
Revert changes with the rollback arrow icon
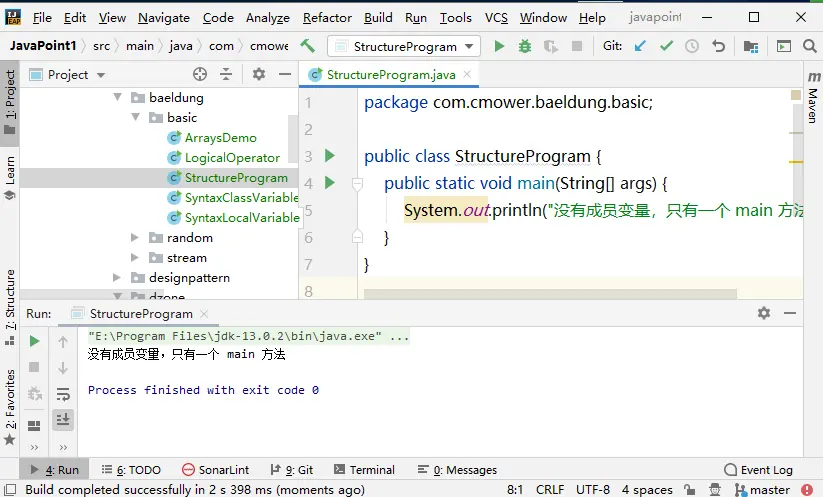(x=719, y=46)
